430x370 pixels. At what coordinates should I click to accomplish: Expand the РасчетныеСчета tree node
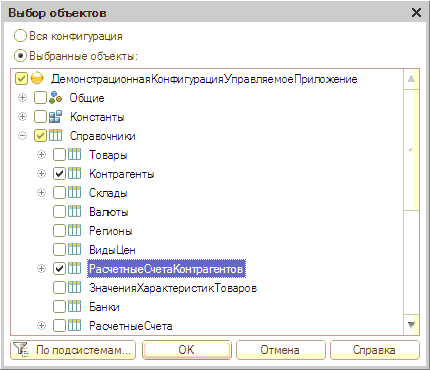pos(41,326)
